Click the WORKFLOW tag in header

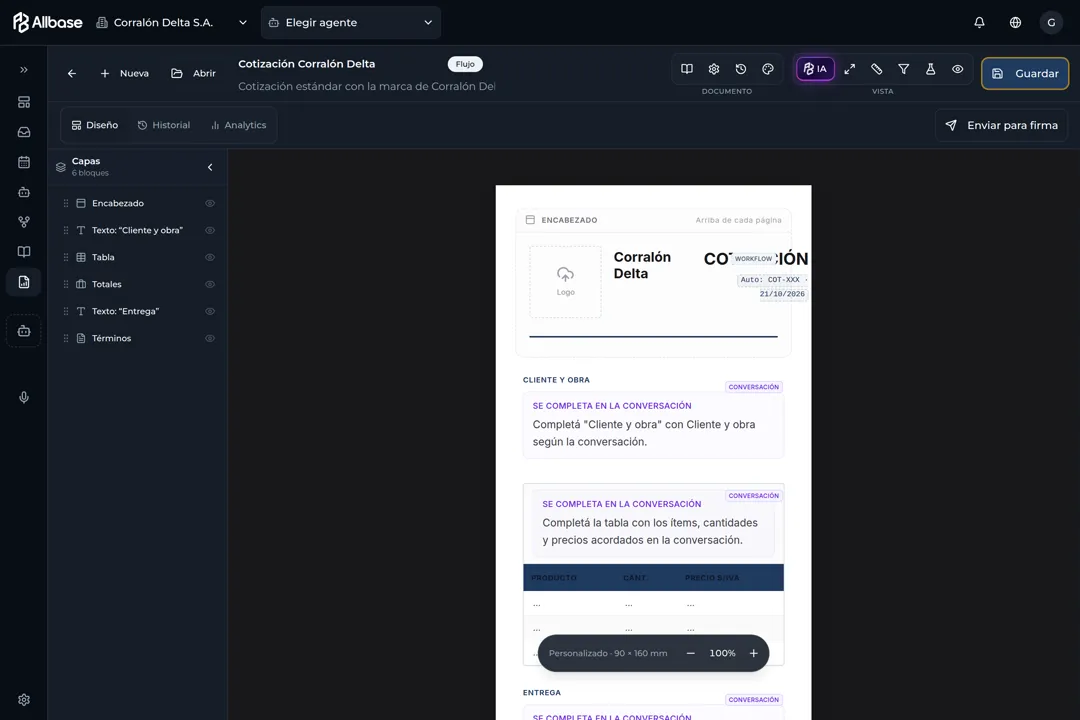(x=753, y=259)
